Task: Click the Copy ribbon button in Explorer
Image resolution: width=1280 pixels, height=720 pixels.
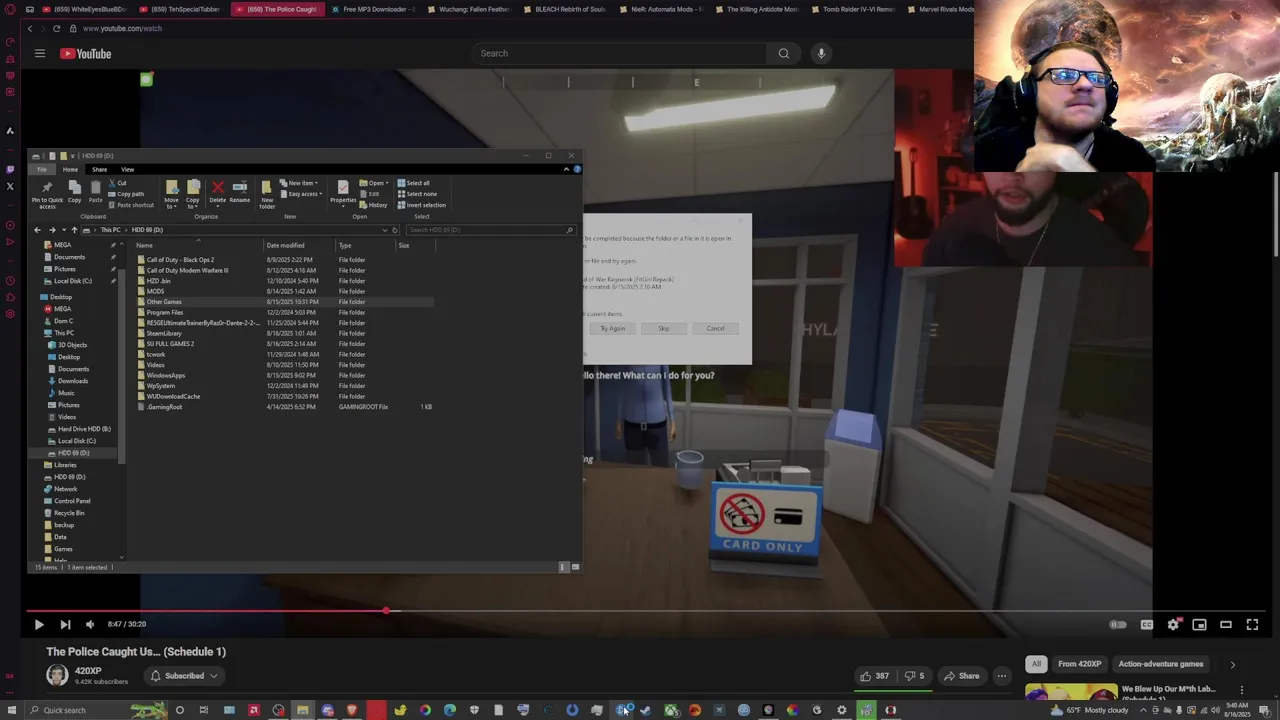Action: click(74, 191)
